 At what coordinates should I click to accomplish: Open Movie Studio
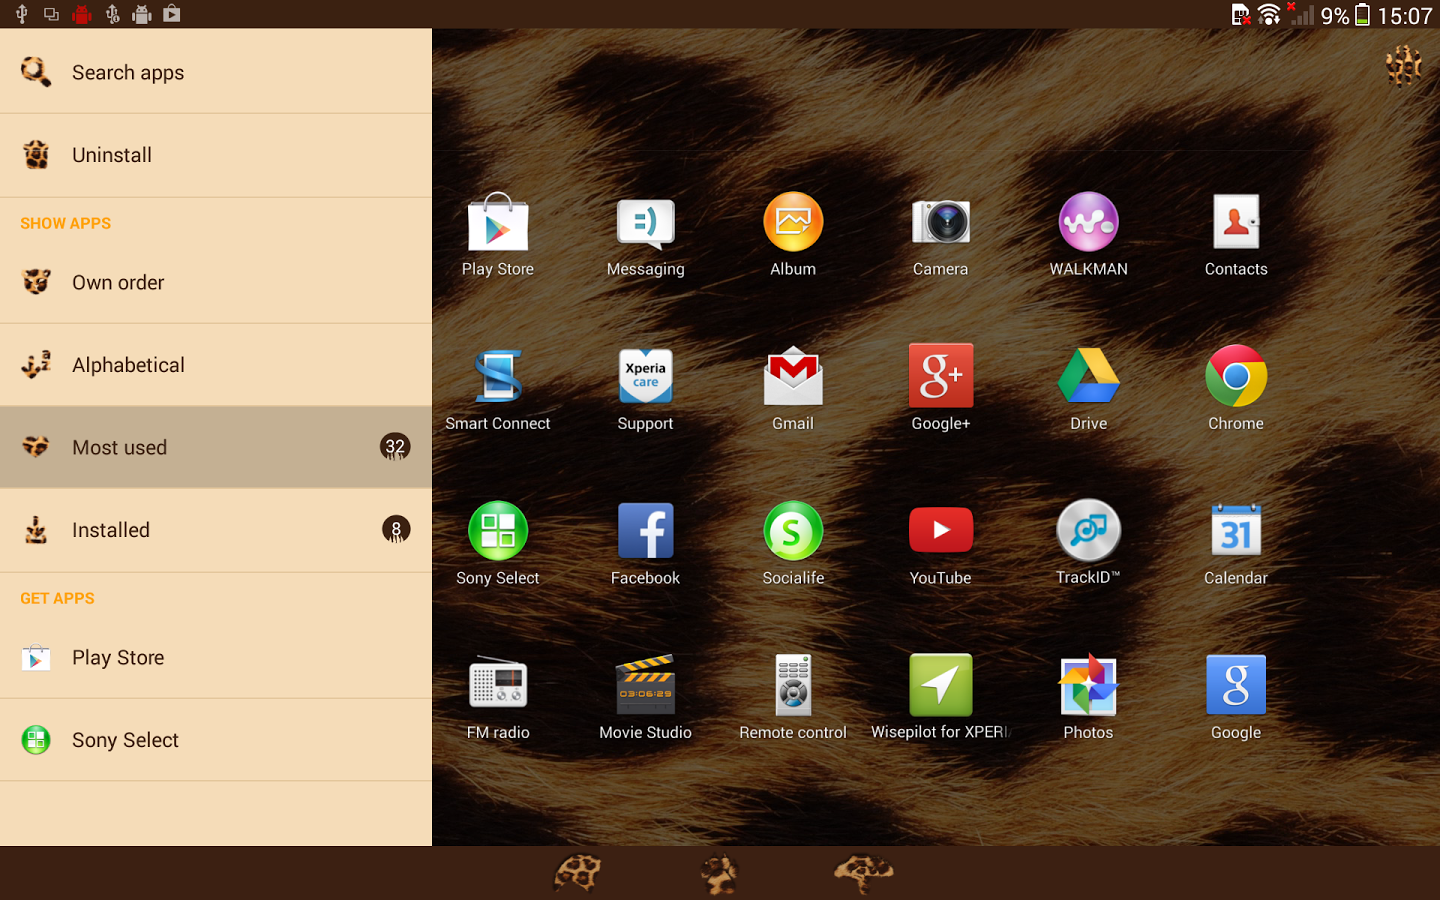pyautogui.click(x=645, y=698)
